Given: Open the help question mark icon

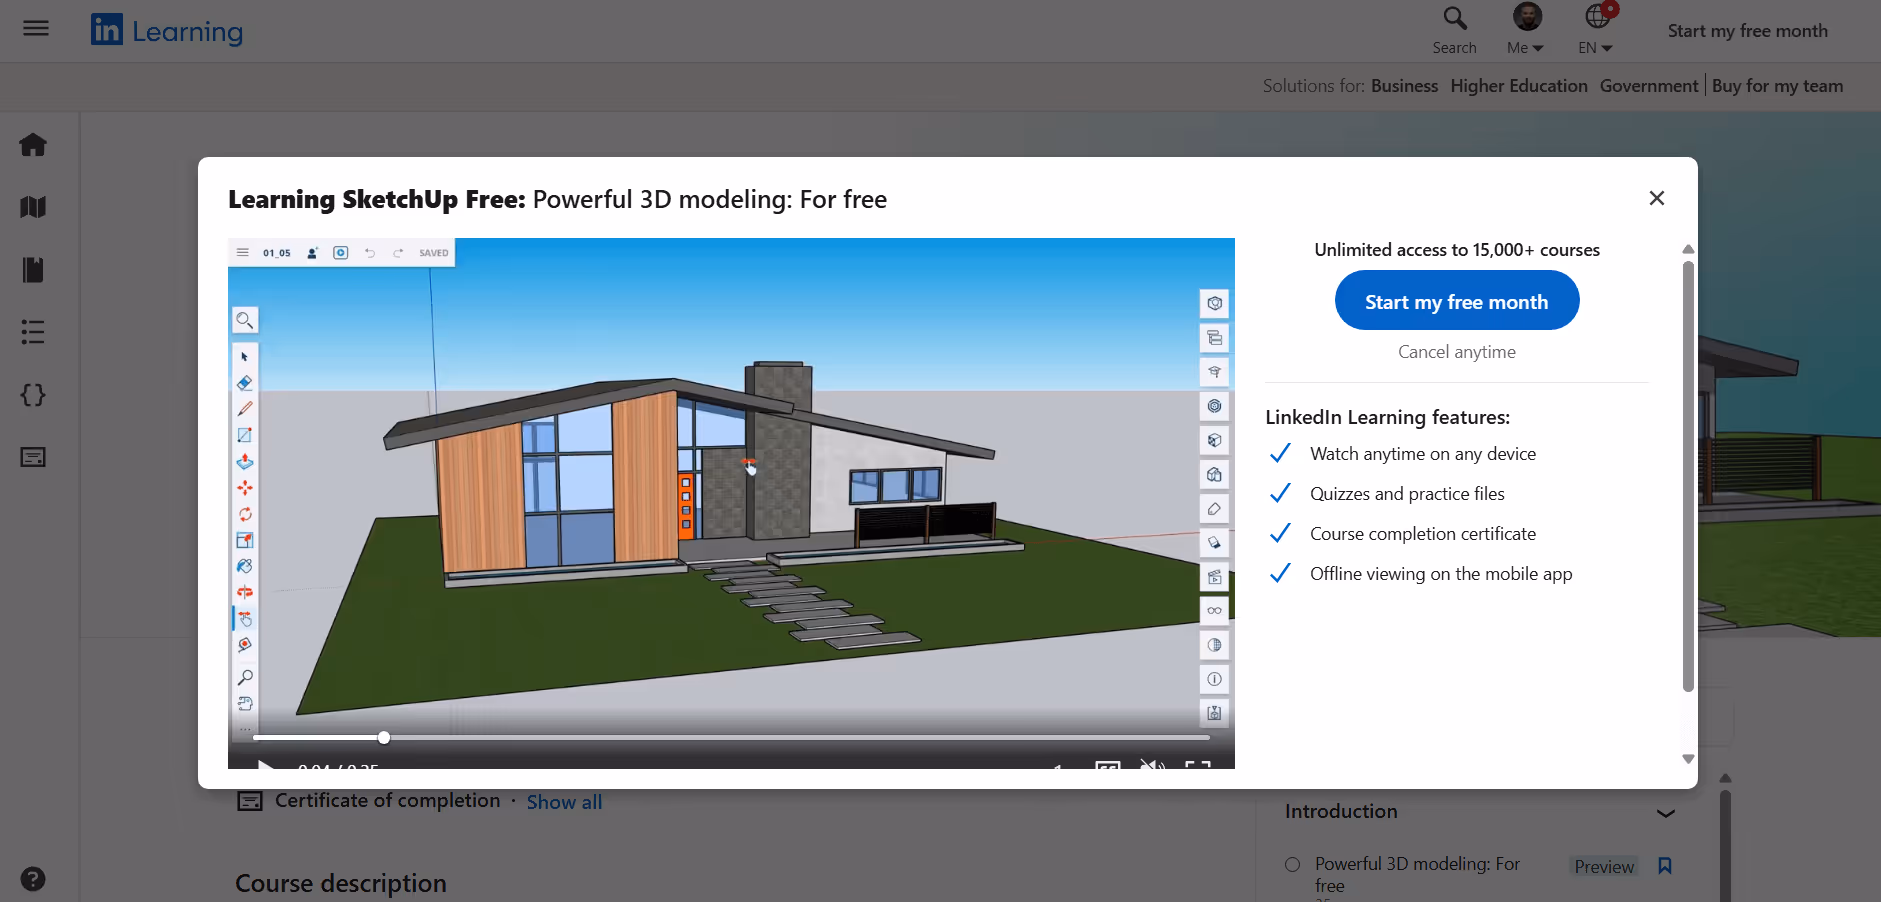Looking at the screenshot, I should point(33,879).
